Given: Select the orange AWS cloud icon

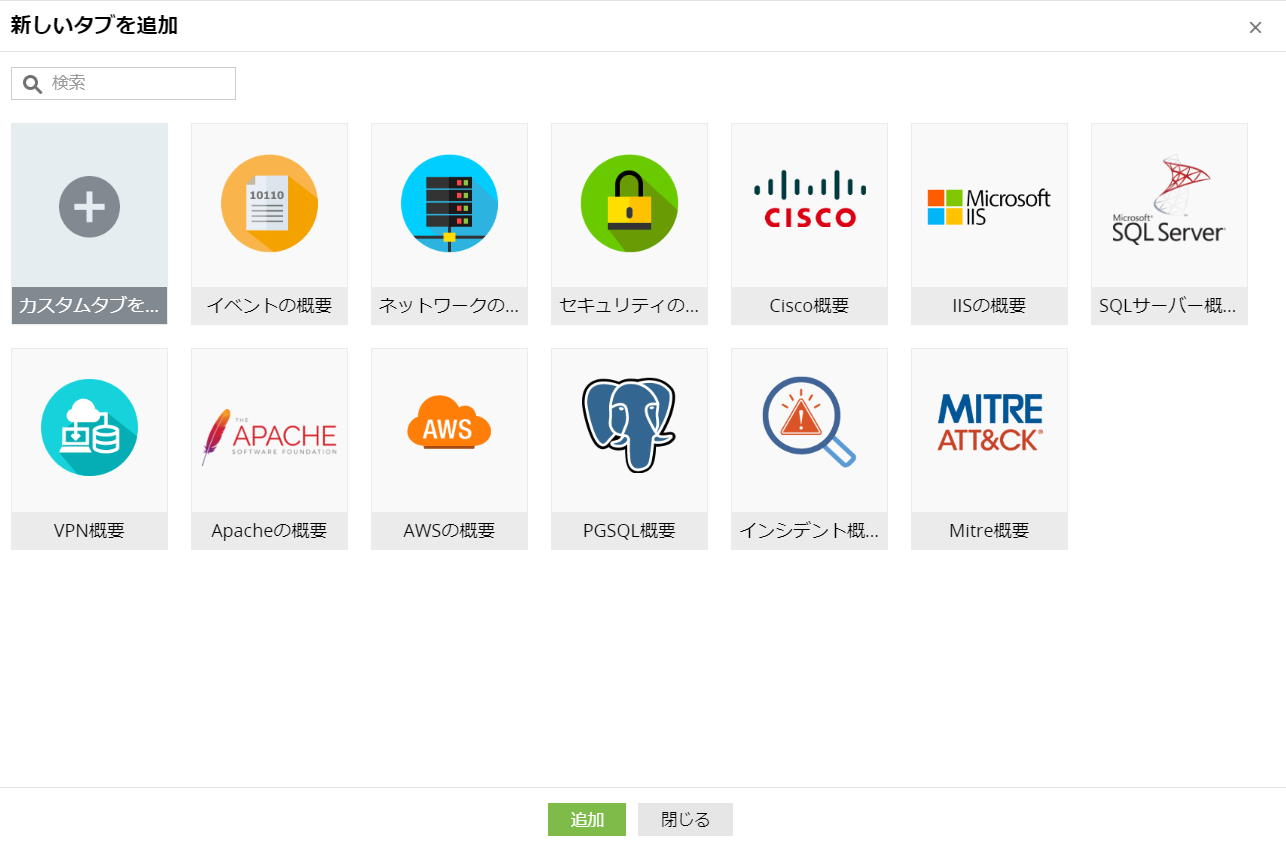Looking at the screenshot, I should (449, 425).
